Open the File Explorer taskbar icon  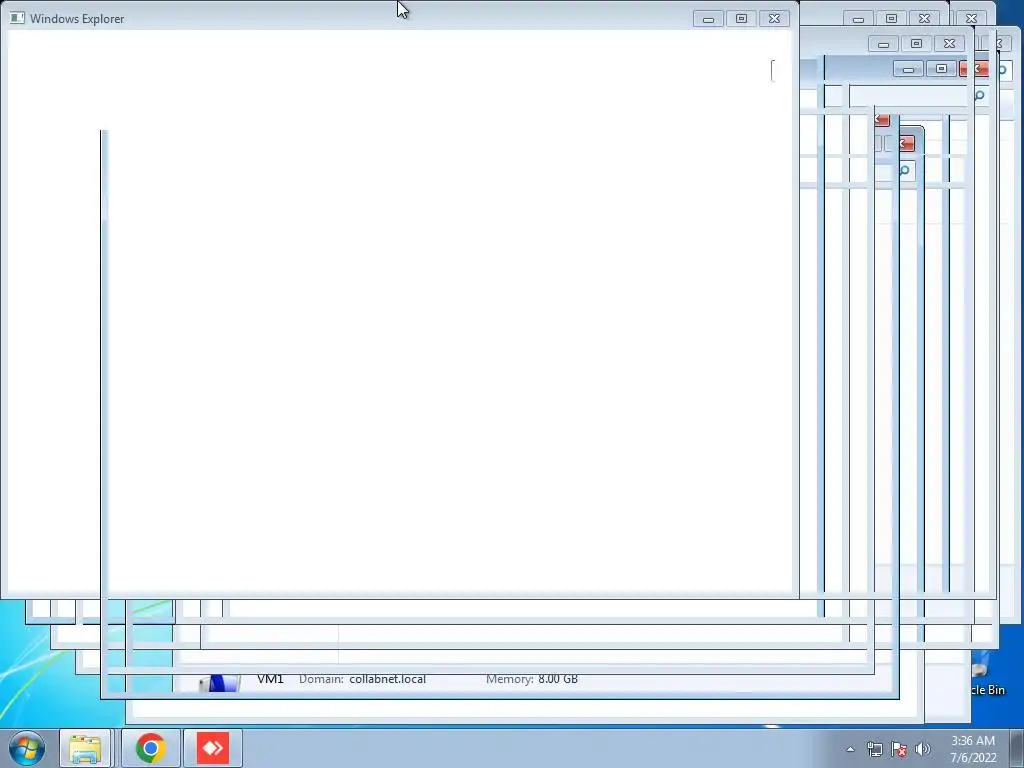point(86,748)
